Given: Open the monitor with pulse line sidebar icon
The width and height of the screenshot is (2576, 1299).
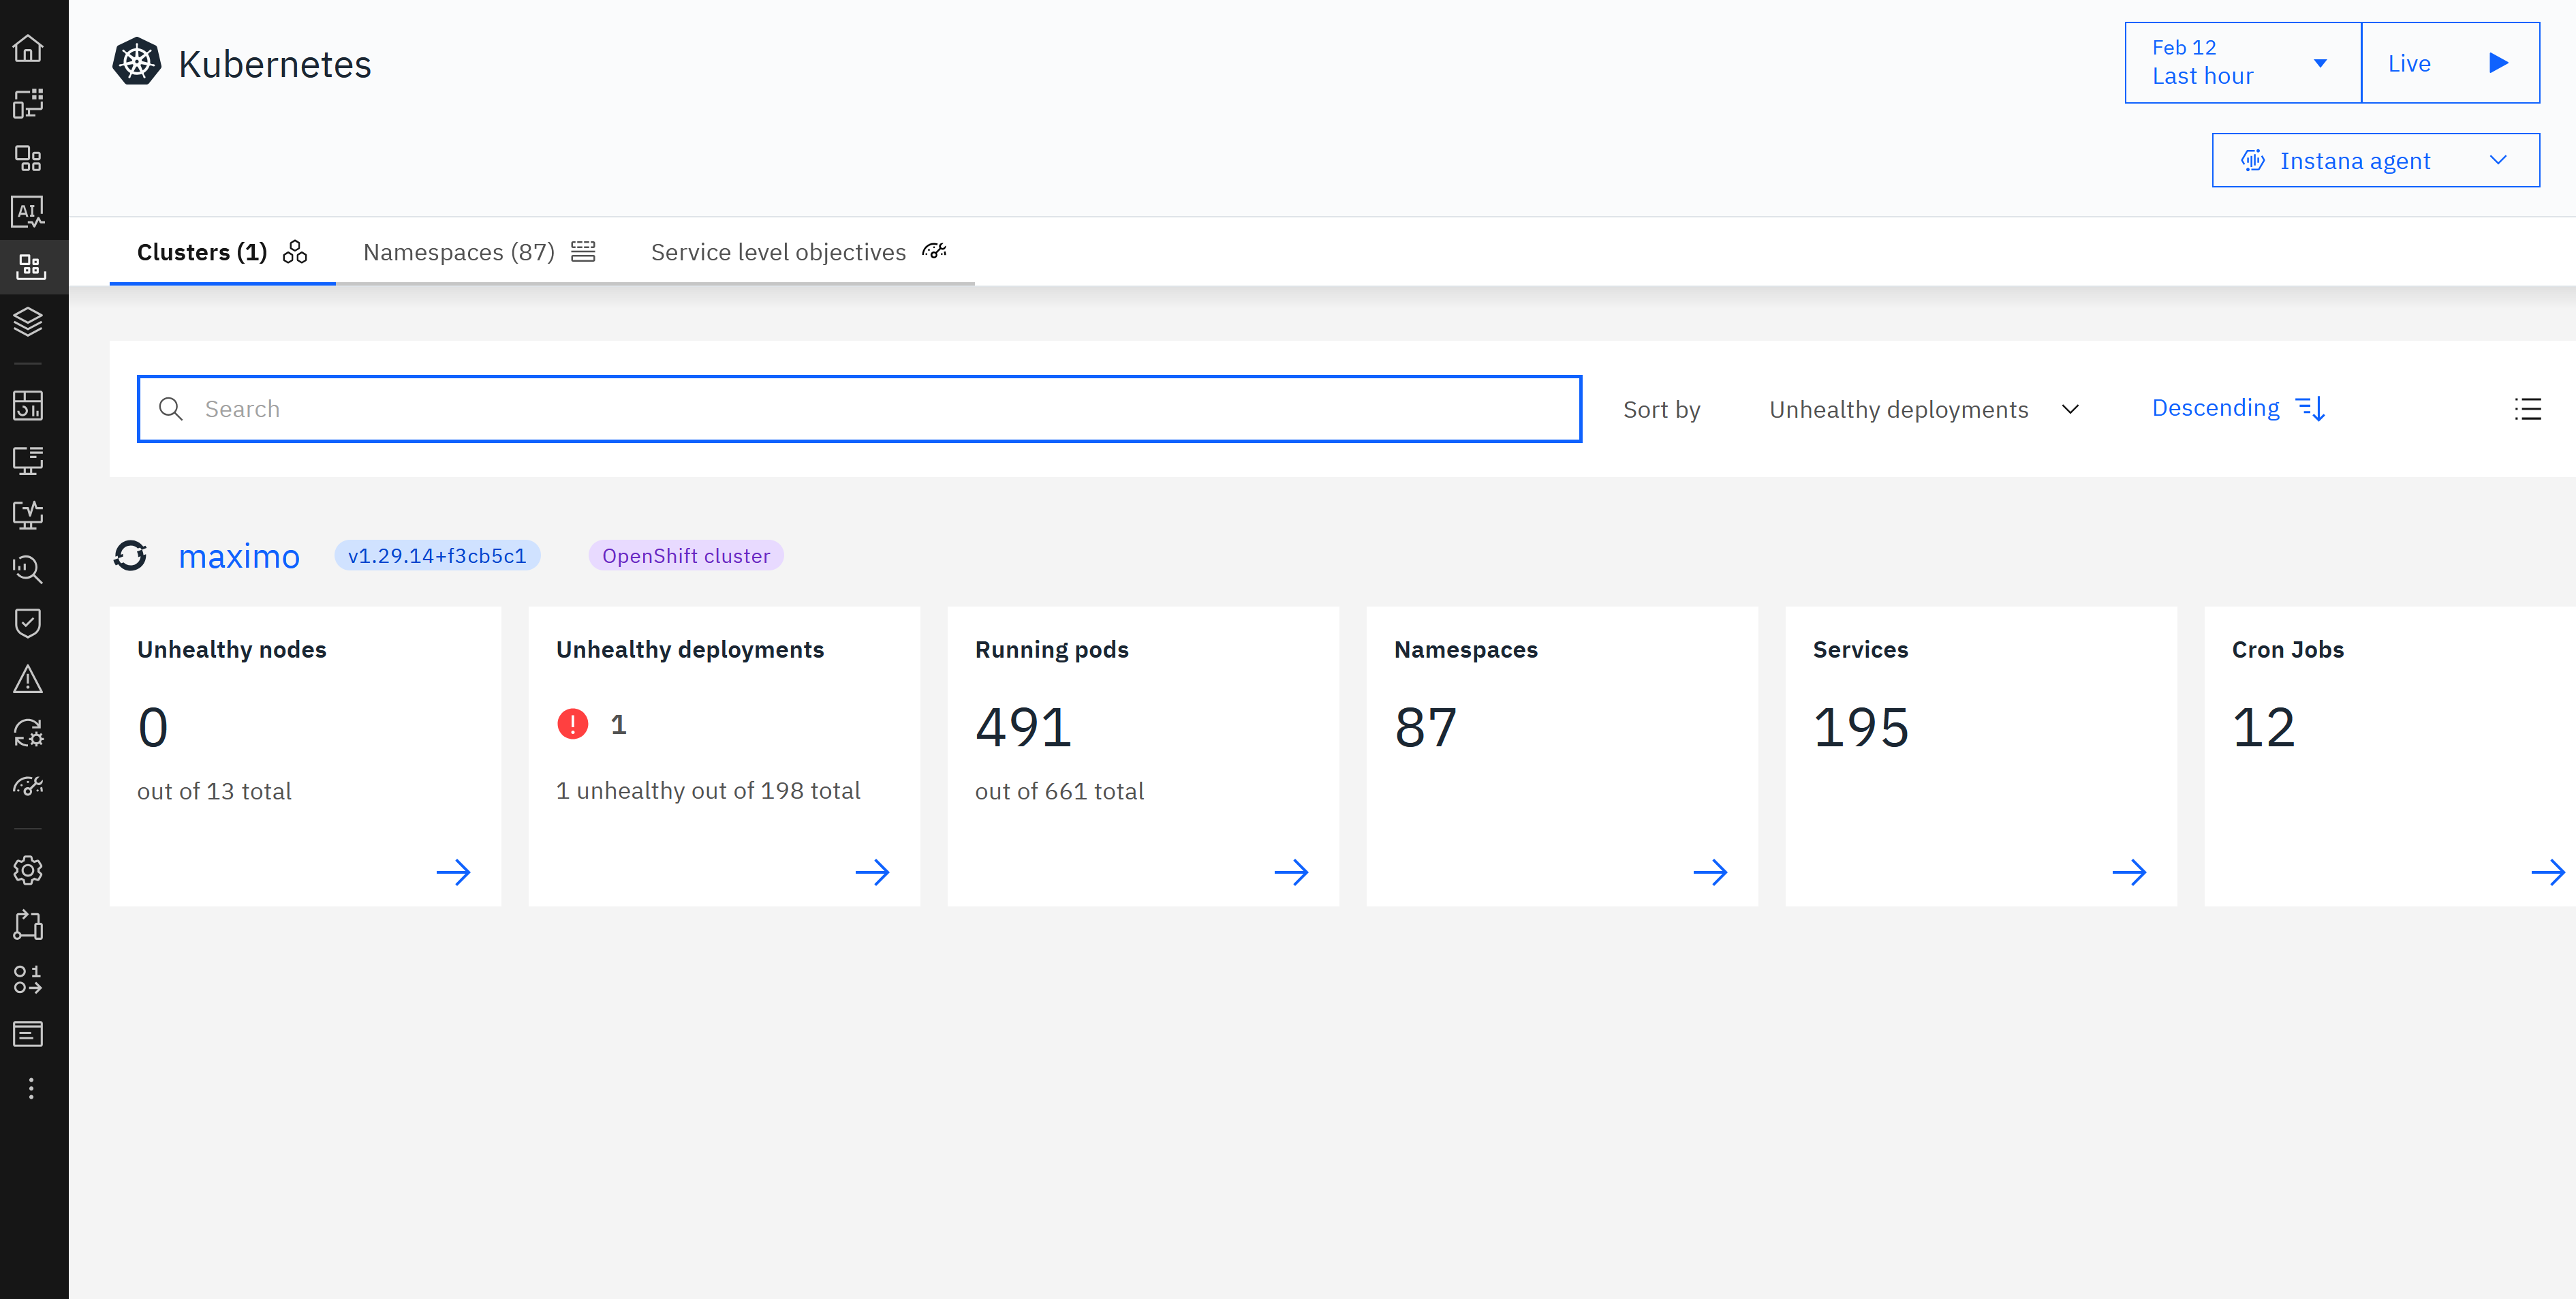Looking at the screenshot, I should 28,515.
